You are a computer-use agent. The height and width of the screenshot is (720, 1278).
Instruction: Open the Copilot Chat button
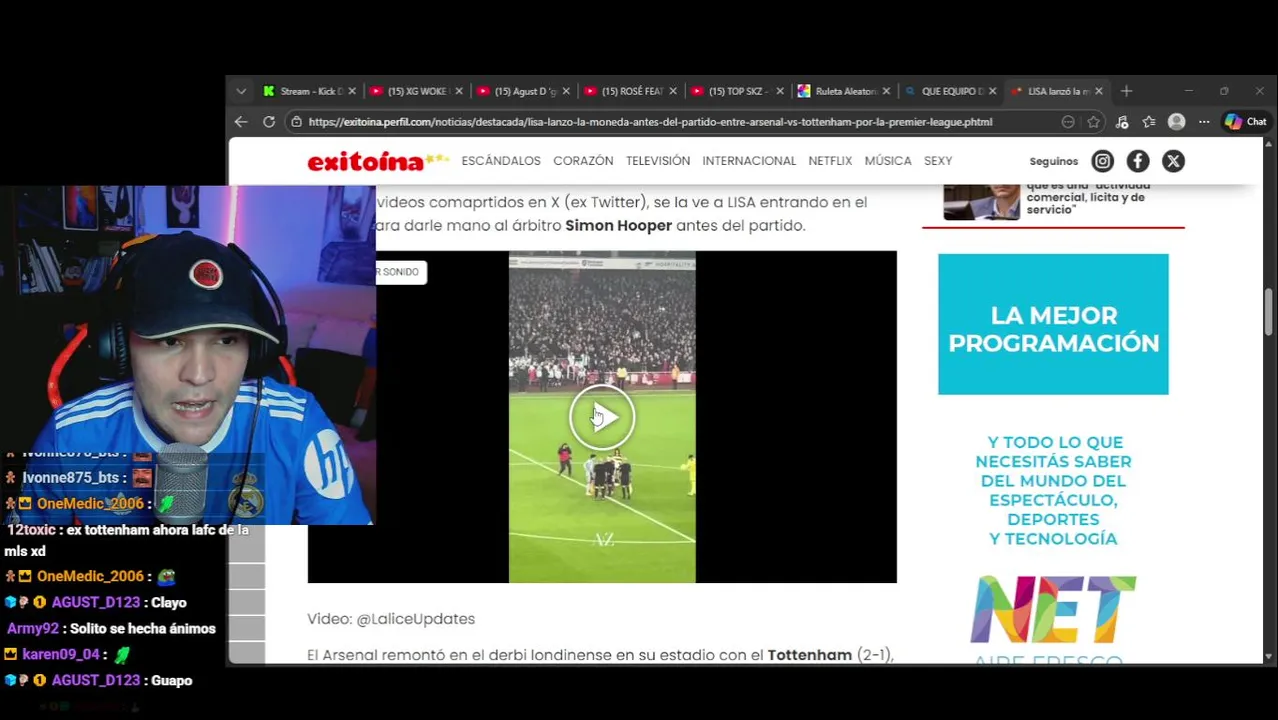[1246, 122]
